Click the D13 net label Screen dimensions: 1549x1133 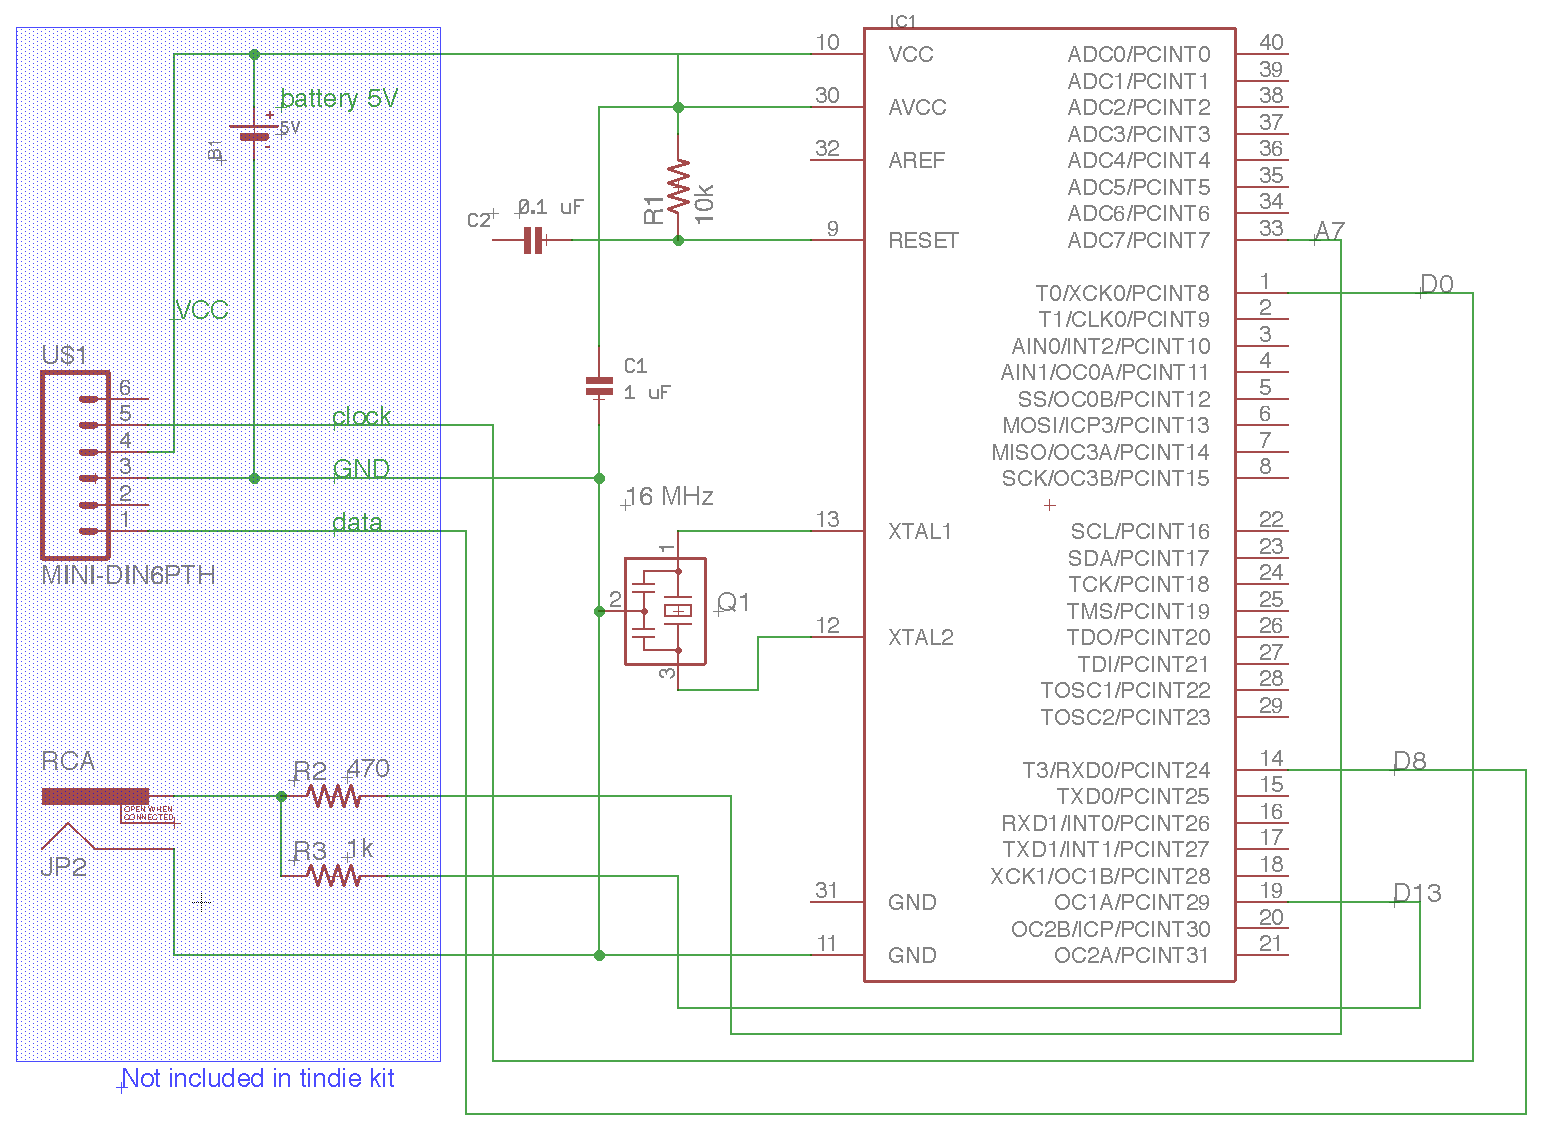coord(1418,893)
